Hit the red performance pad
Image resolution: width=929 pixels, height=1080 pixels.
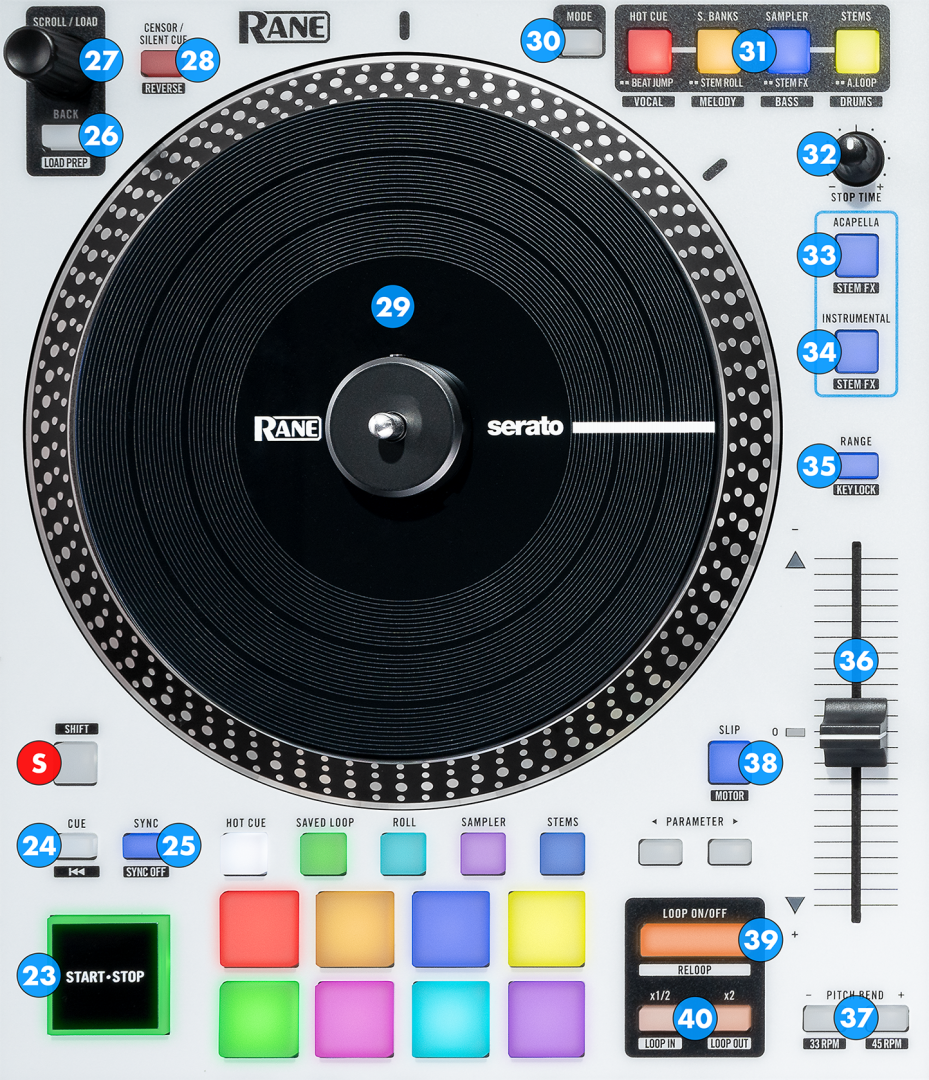(259, 928)
